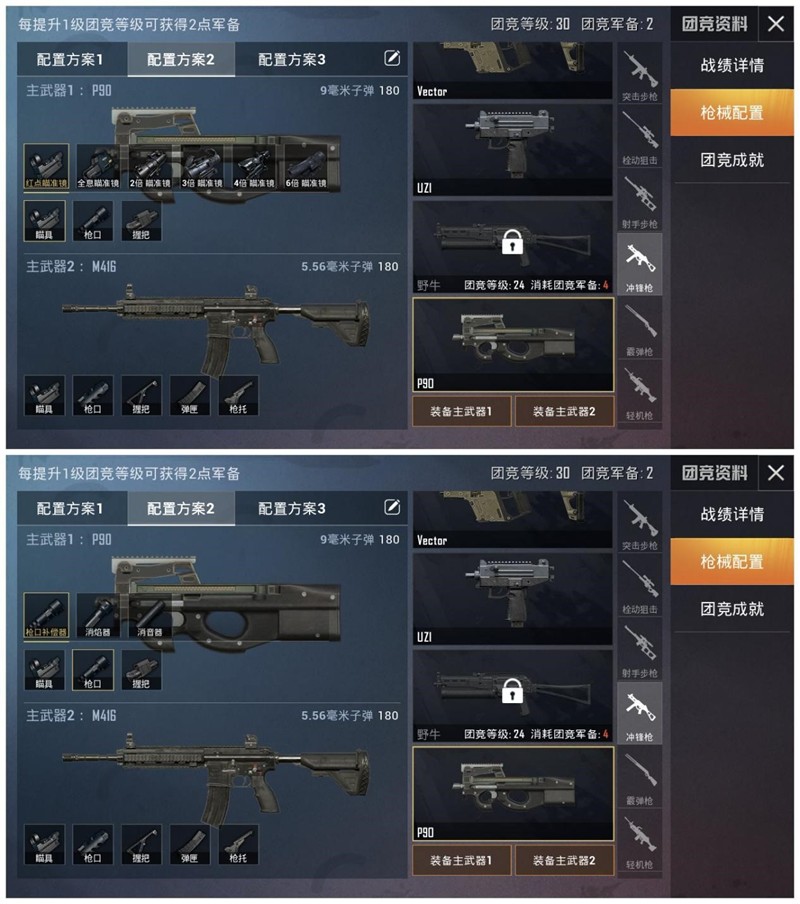Open 战绩详情 menu in the scope-options screenshot
The width and height of the screenshot is (800, 904).
[x=732, y=65]
